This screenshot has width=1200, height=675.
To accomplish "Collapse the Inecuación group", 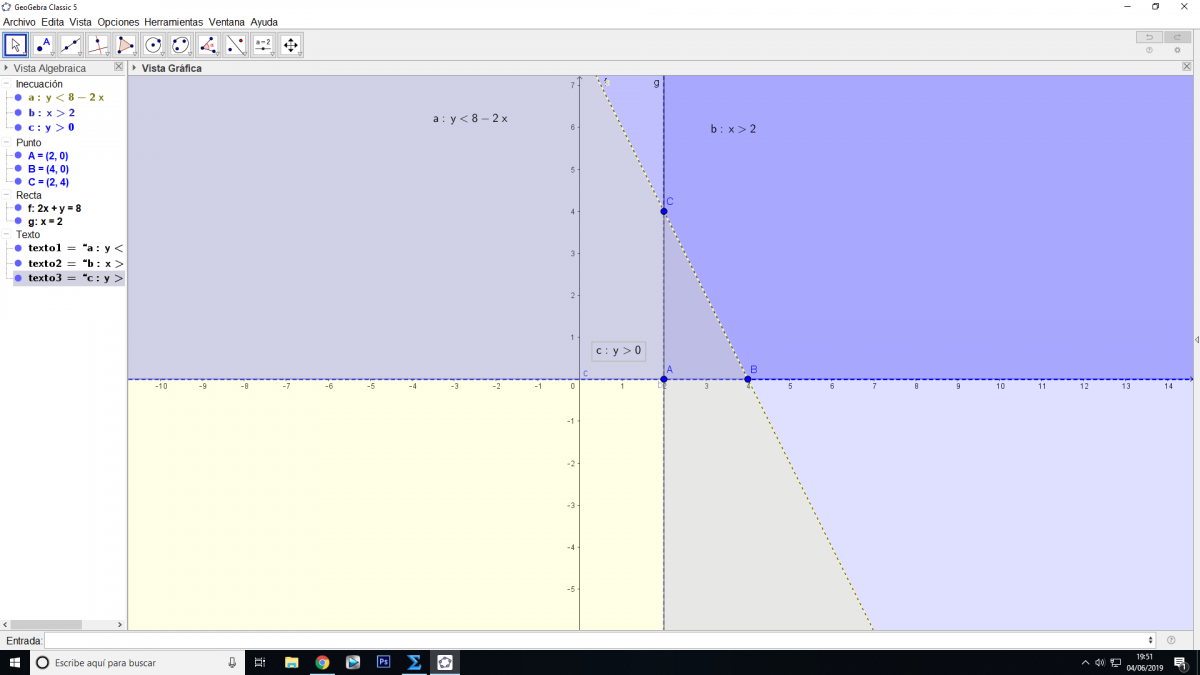I will coord(8,85).
